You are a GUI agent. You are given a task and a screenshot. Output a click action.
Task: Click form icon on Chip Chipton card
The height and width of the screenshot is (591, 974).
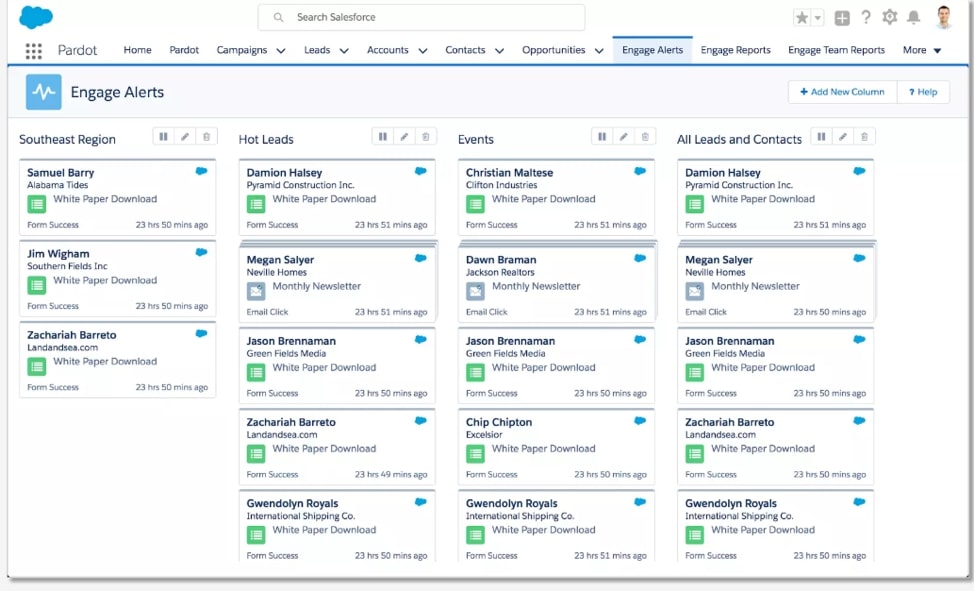coord(475,454)
